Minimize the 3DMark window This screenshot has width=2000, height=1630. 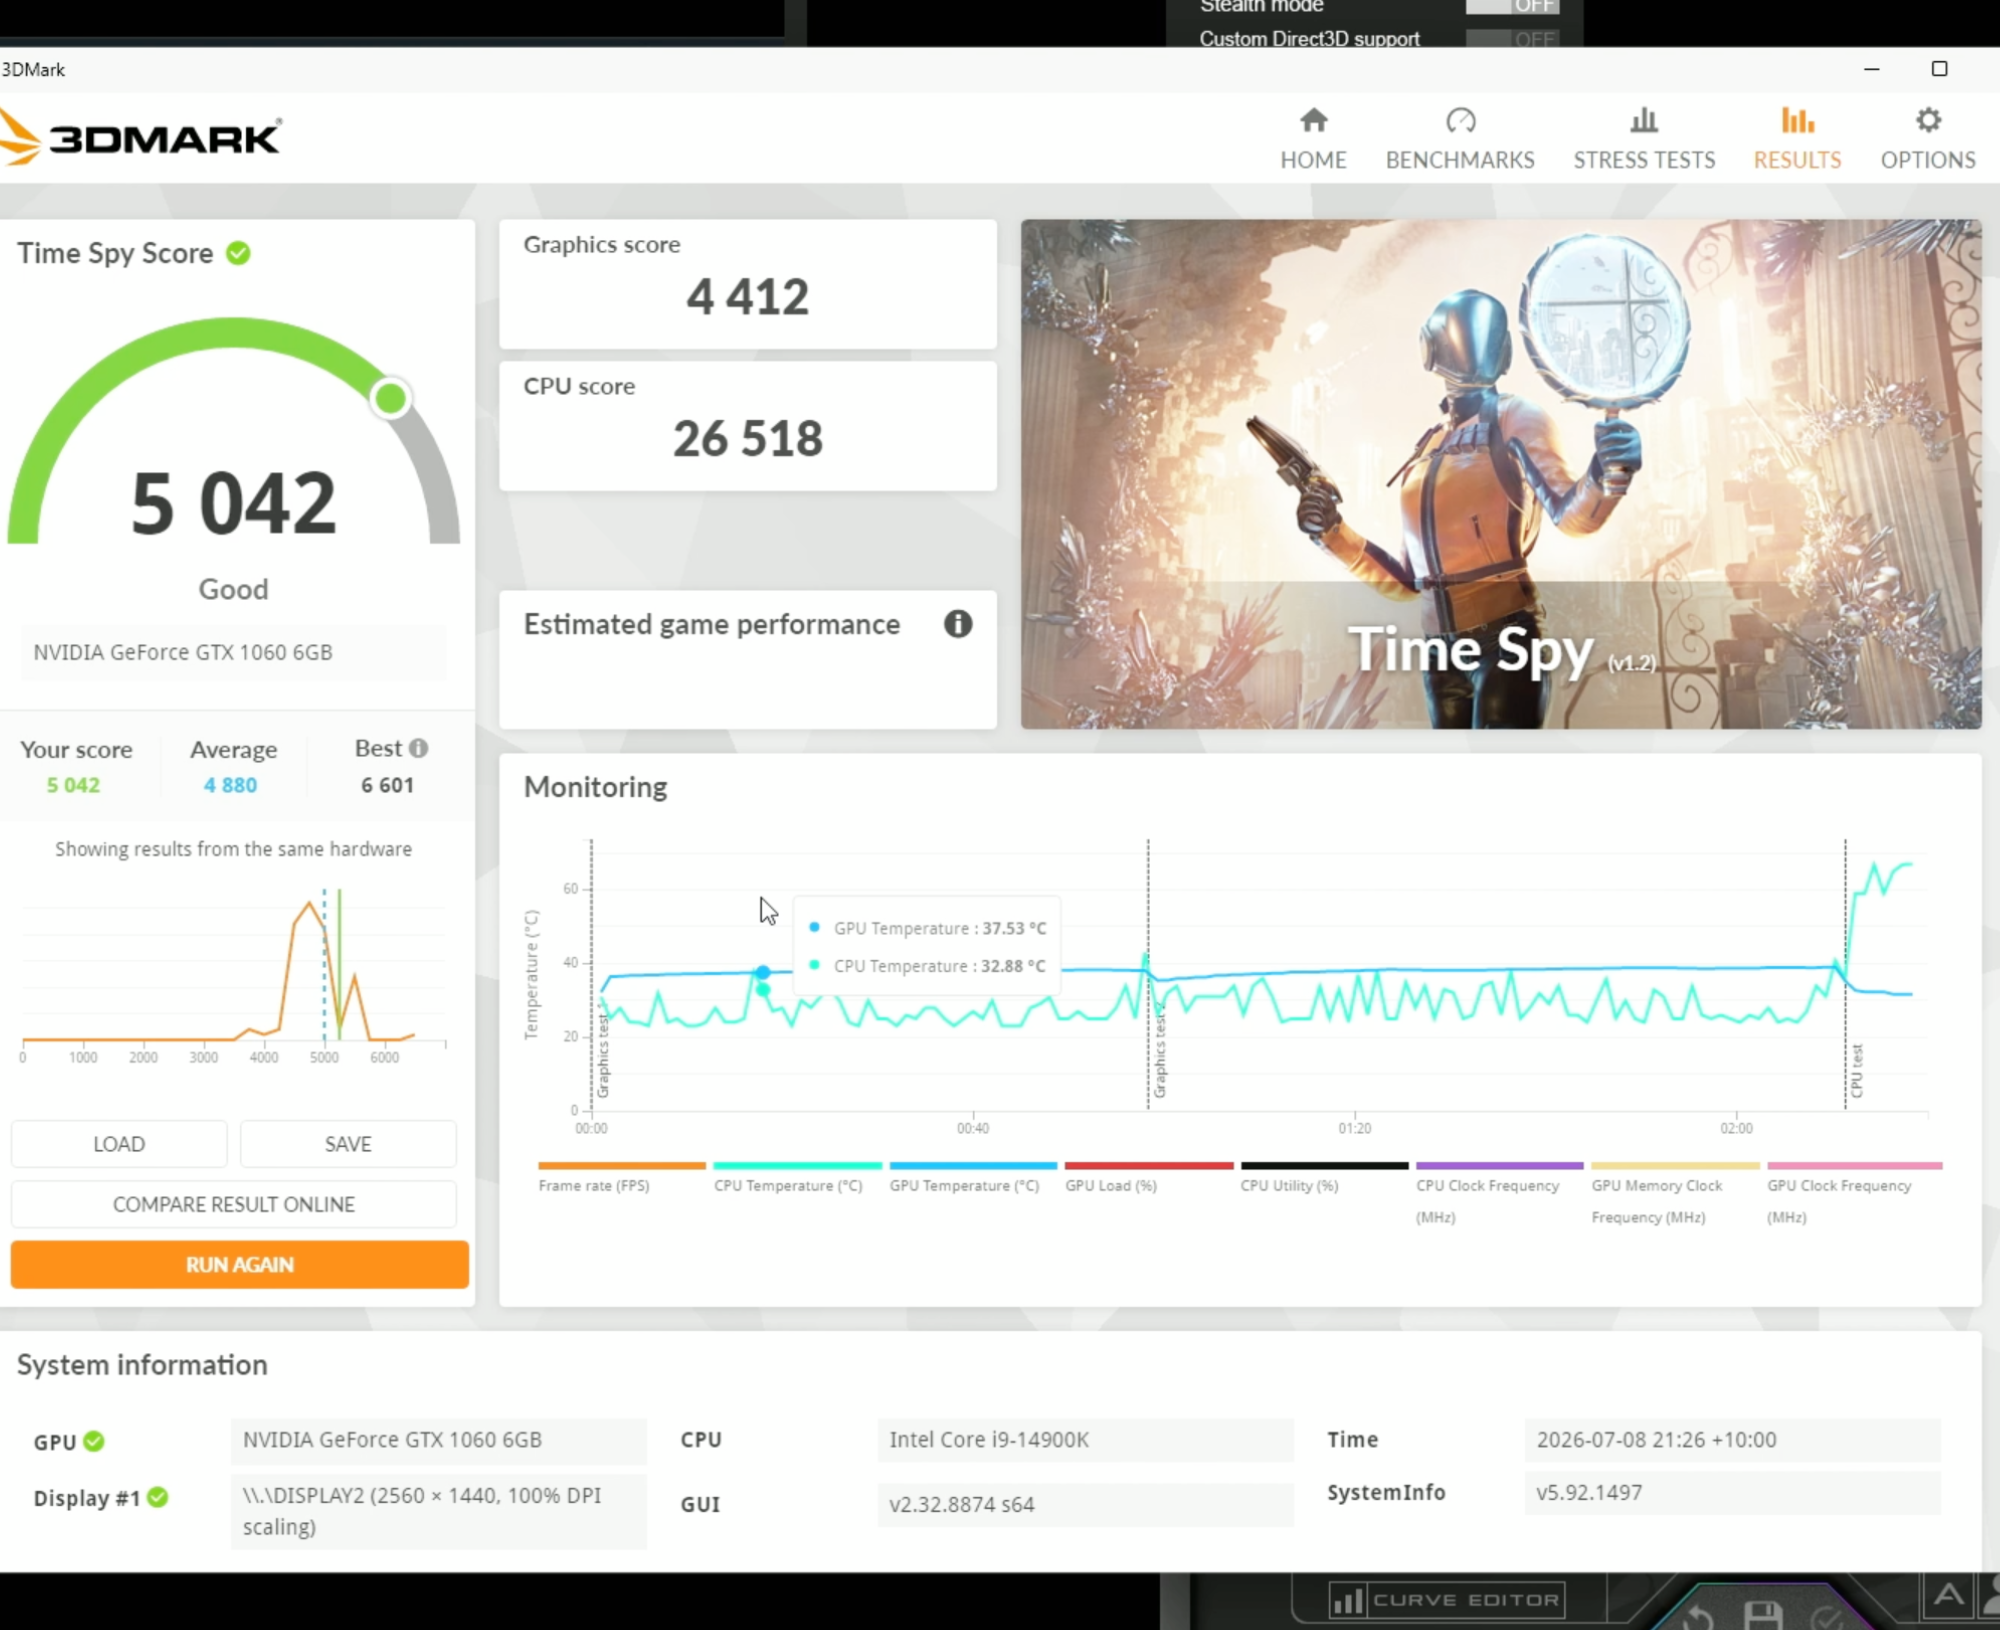click(x=1872, y=69)
